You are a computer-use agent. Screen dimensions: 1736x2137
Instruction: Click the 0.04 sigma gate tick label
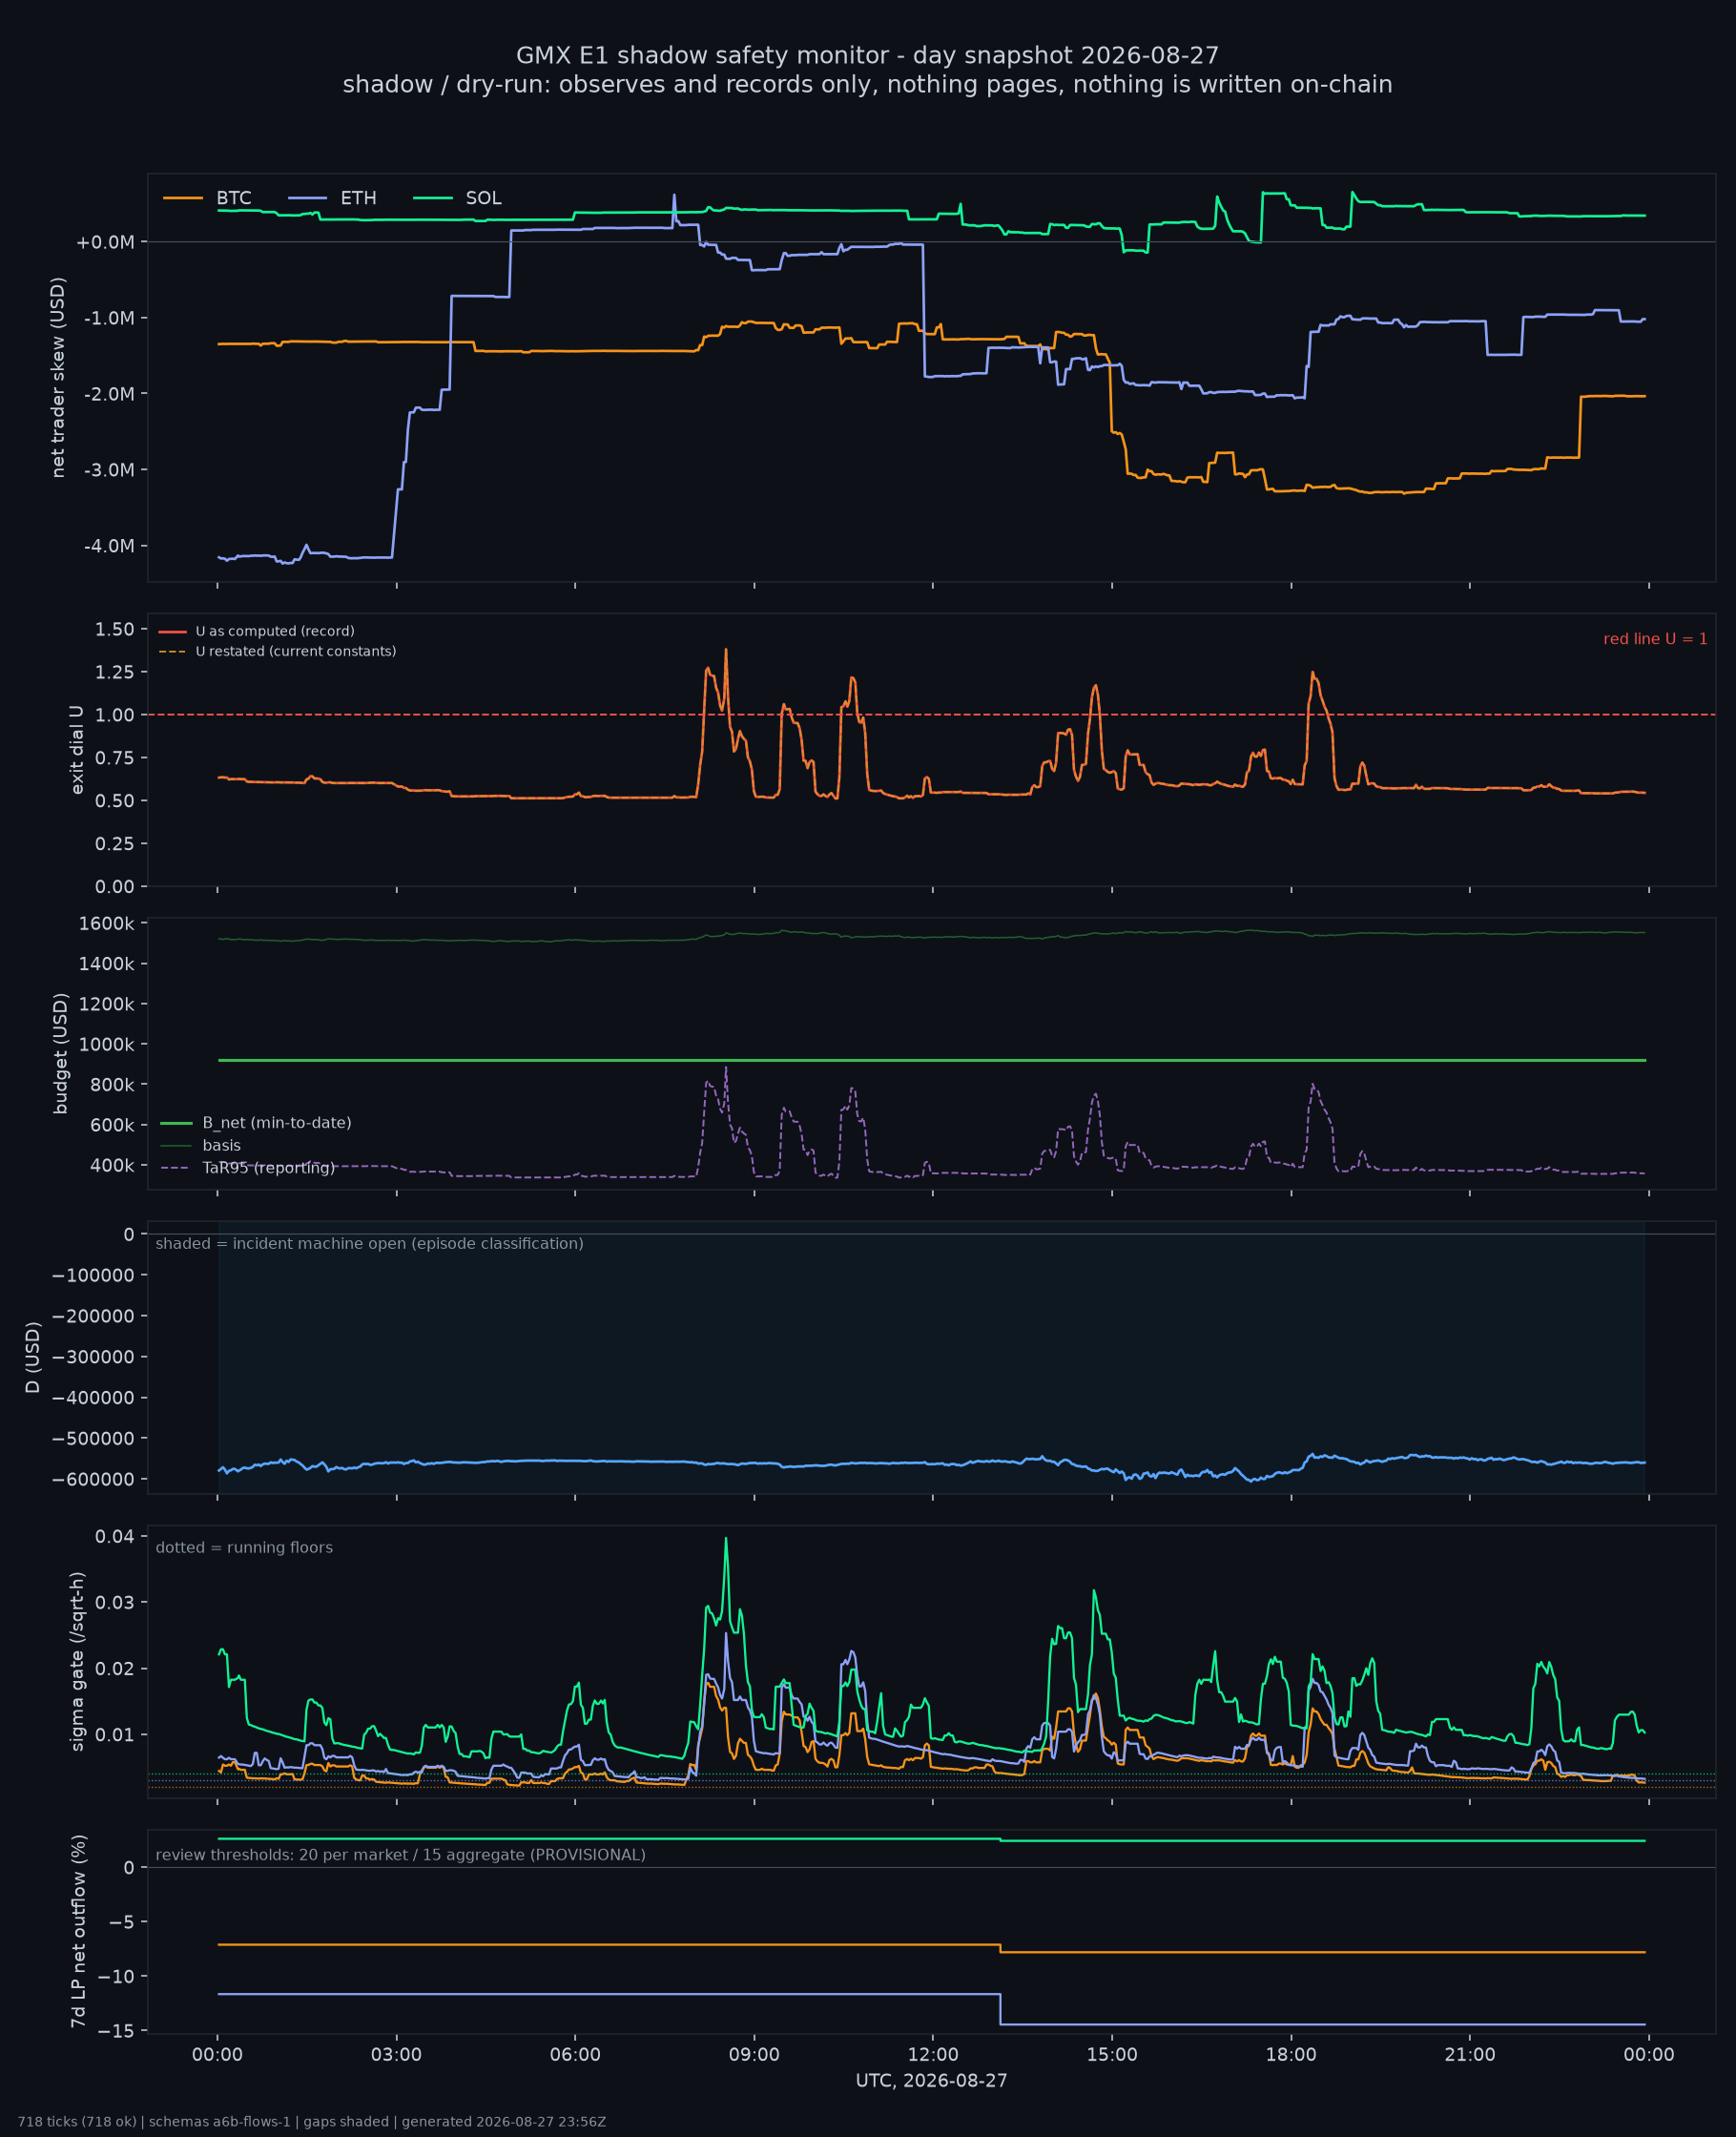point(115,1536)
